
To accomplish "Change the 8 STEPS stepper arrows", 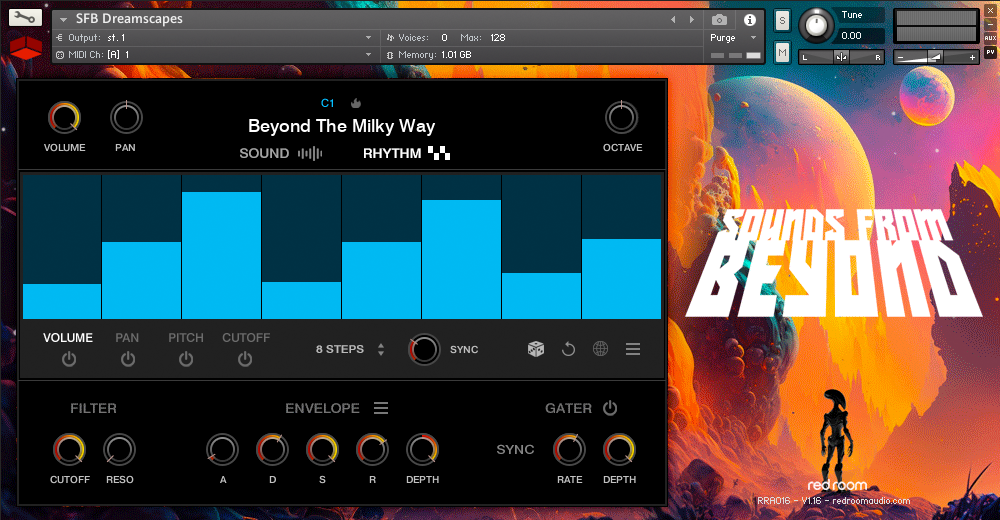I will [x=381, y=349].
